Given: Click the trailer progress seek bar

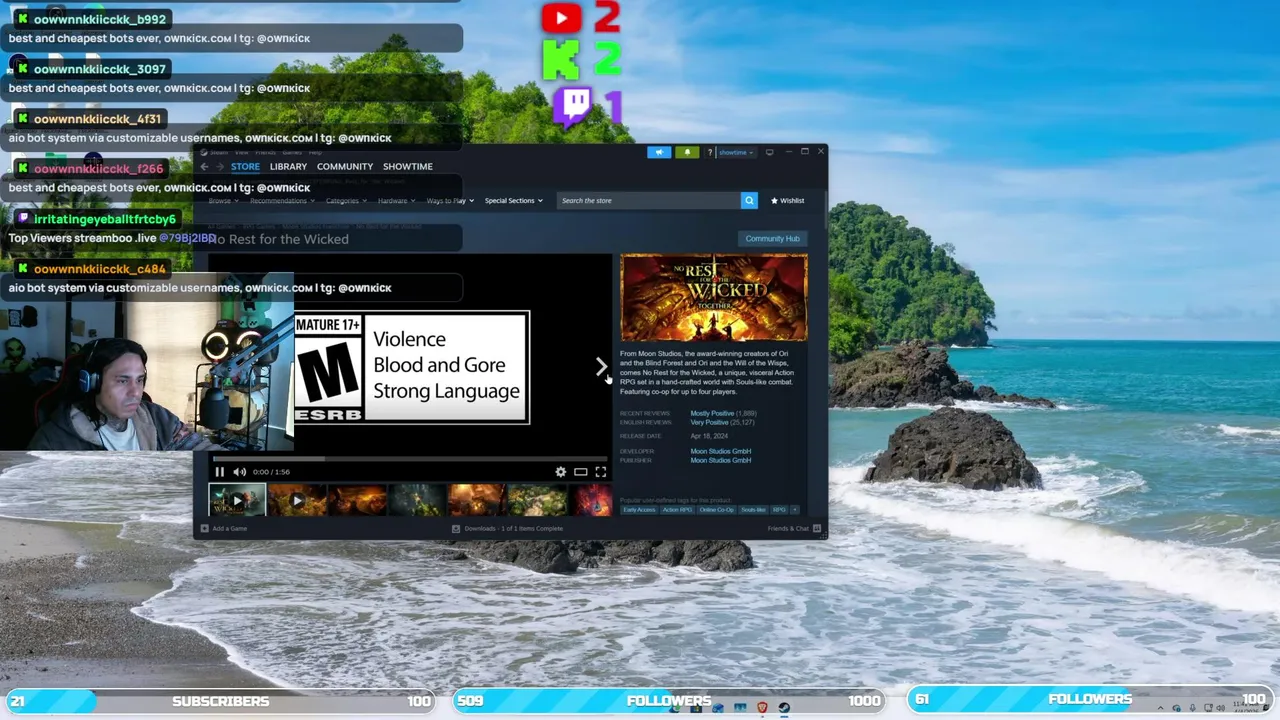Looking at the screenshot, I should point(410,459).
